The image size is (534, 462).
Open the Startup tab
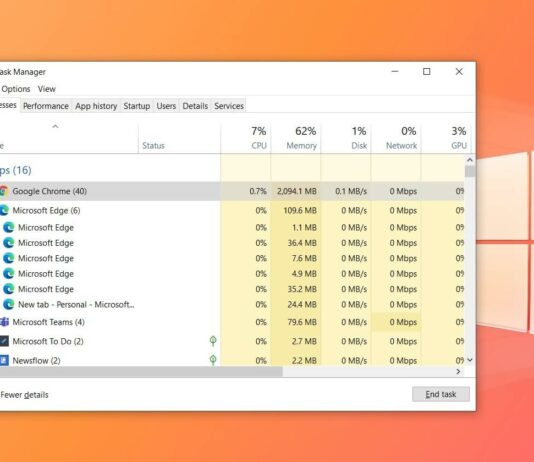[x=137, y=106]
